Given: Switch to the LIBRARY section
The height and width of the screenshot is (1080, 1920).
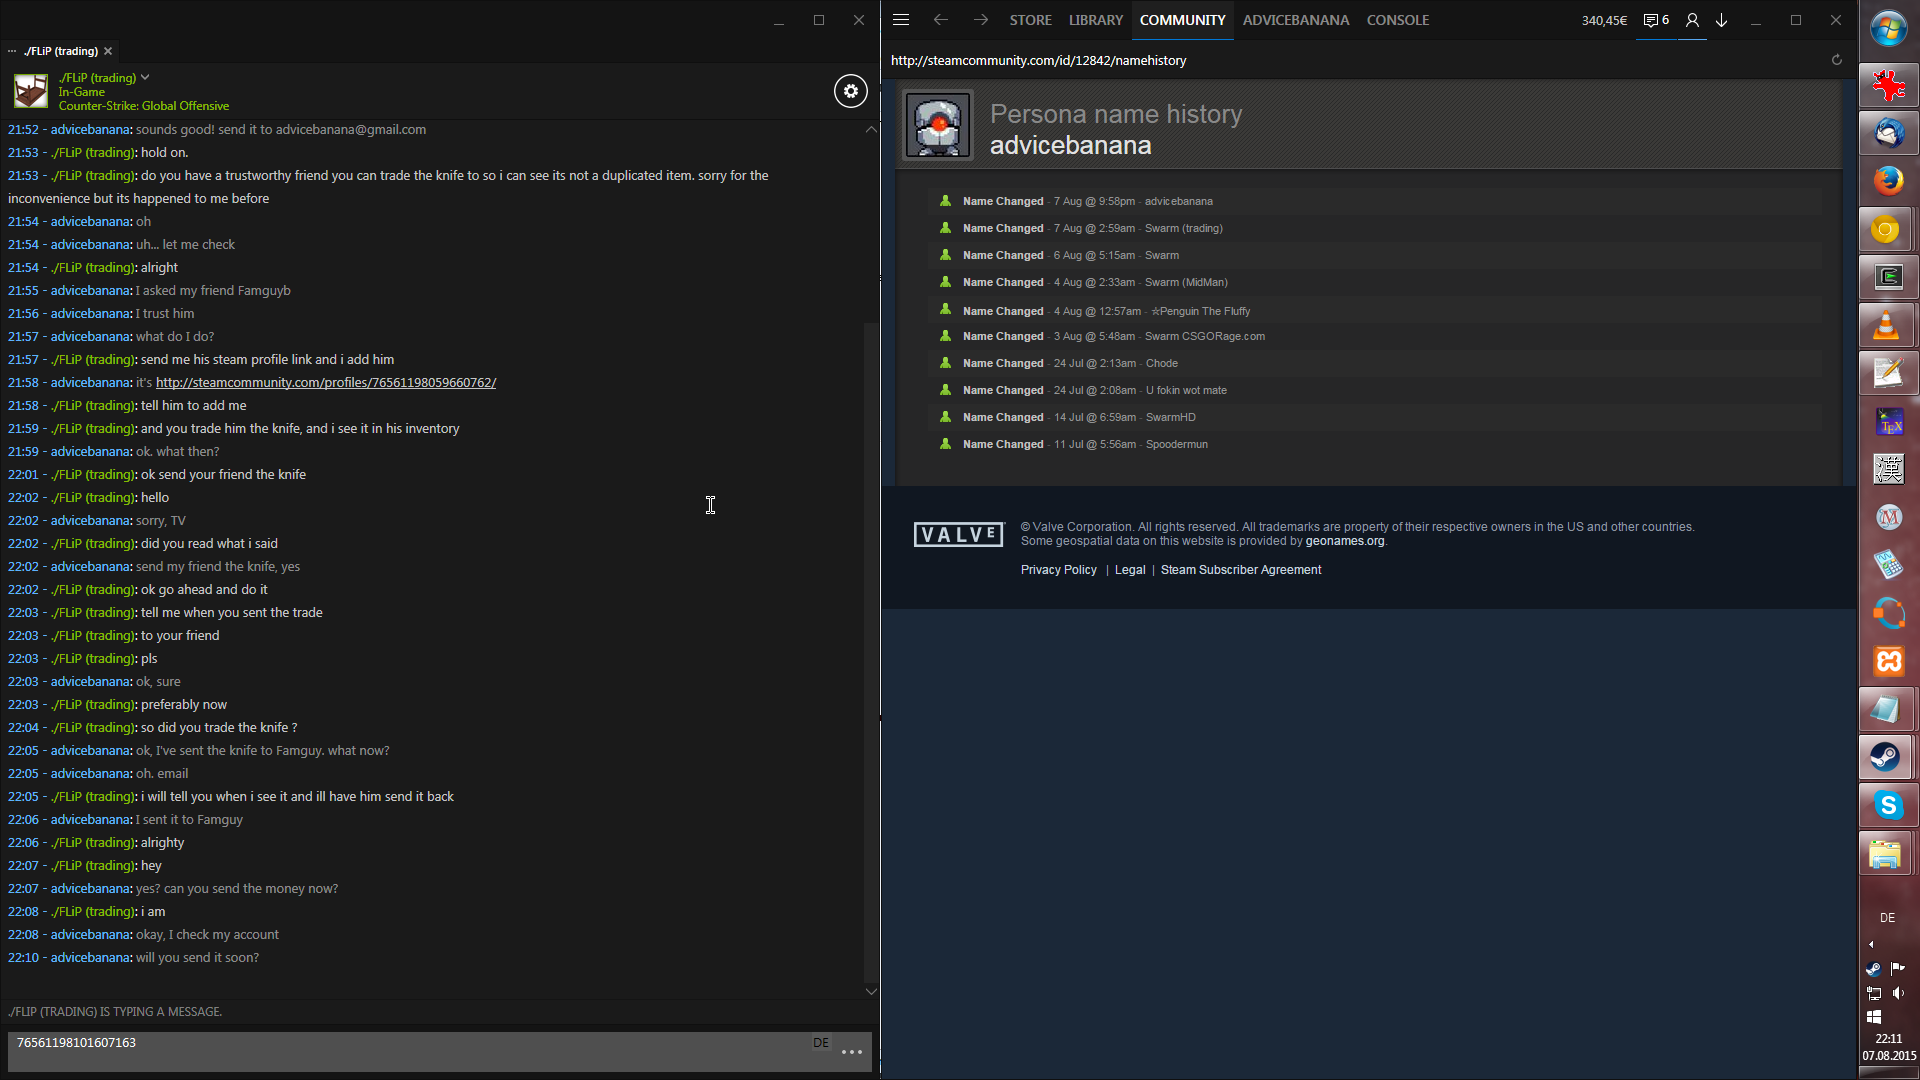Looking at the screenshot, I should pos(1095,20).
